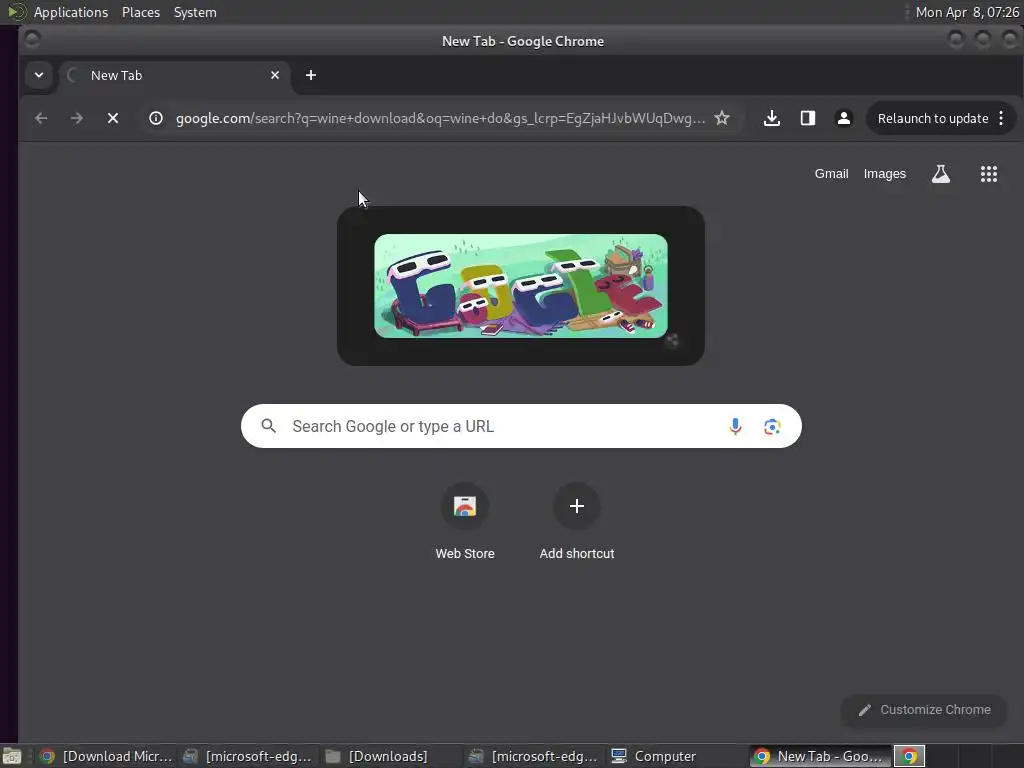Image resolution: width=1024 pixels, height=768 pixels.
Task: Click the date and time clock in panel
Action: [967, 12]
